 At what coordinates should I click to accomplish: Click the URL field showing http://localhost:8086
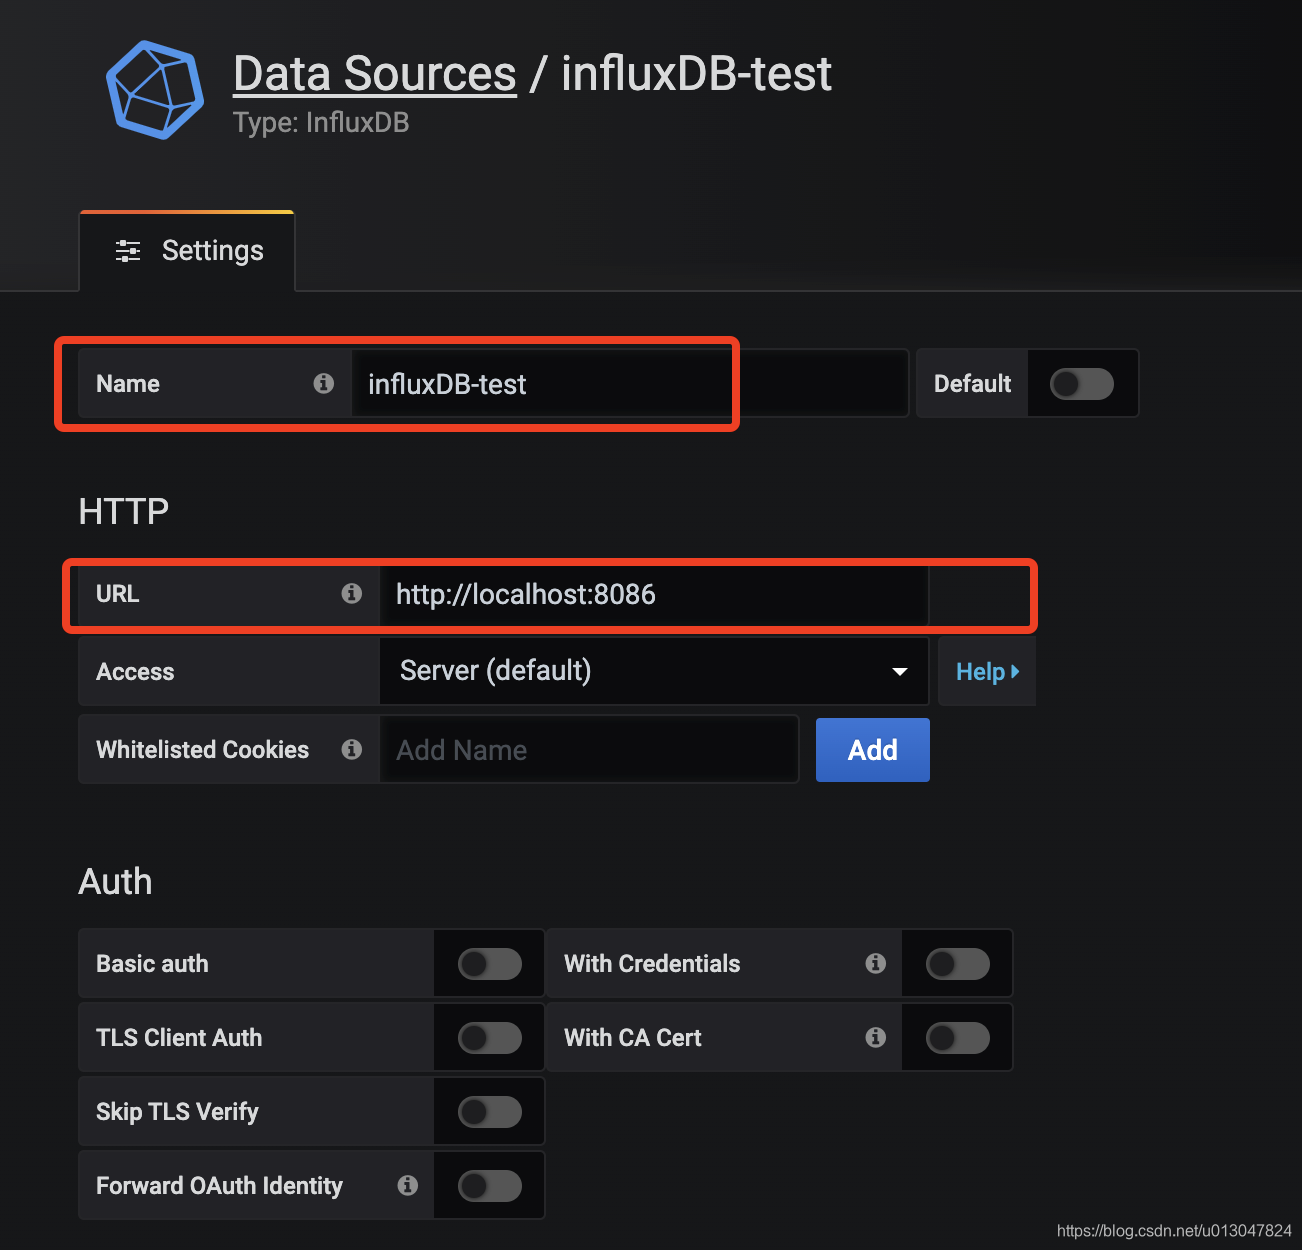pyautogui.click(x=654, y=594)
